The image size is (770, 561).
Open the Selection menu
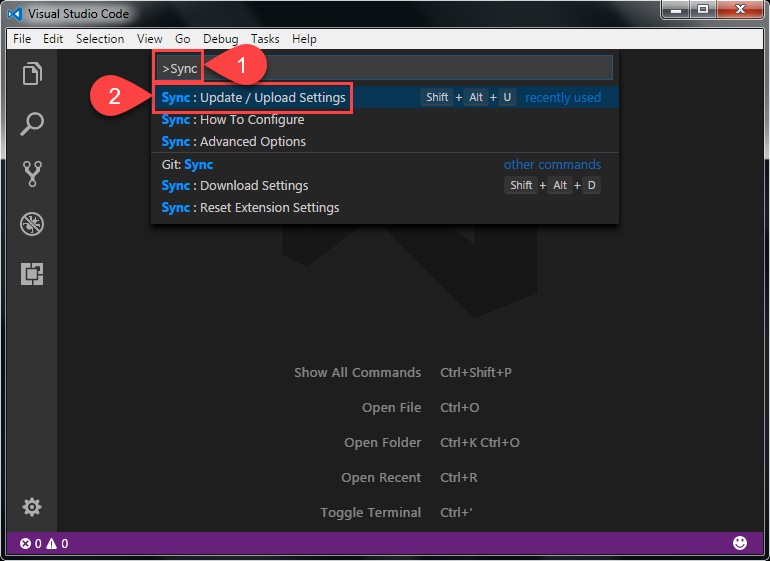(100, 39)
